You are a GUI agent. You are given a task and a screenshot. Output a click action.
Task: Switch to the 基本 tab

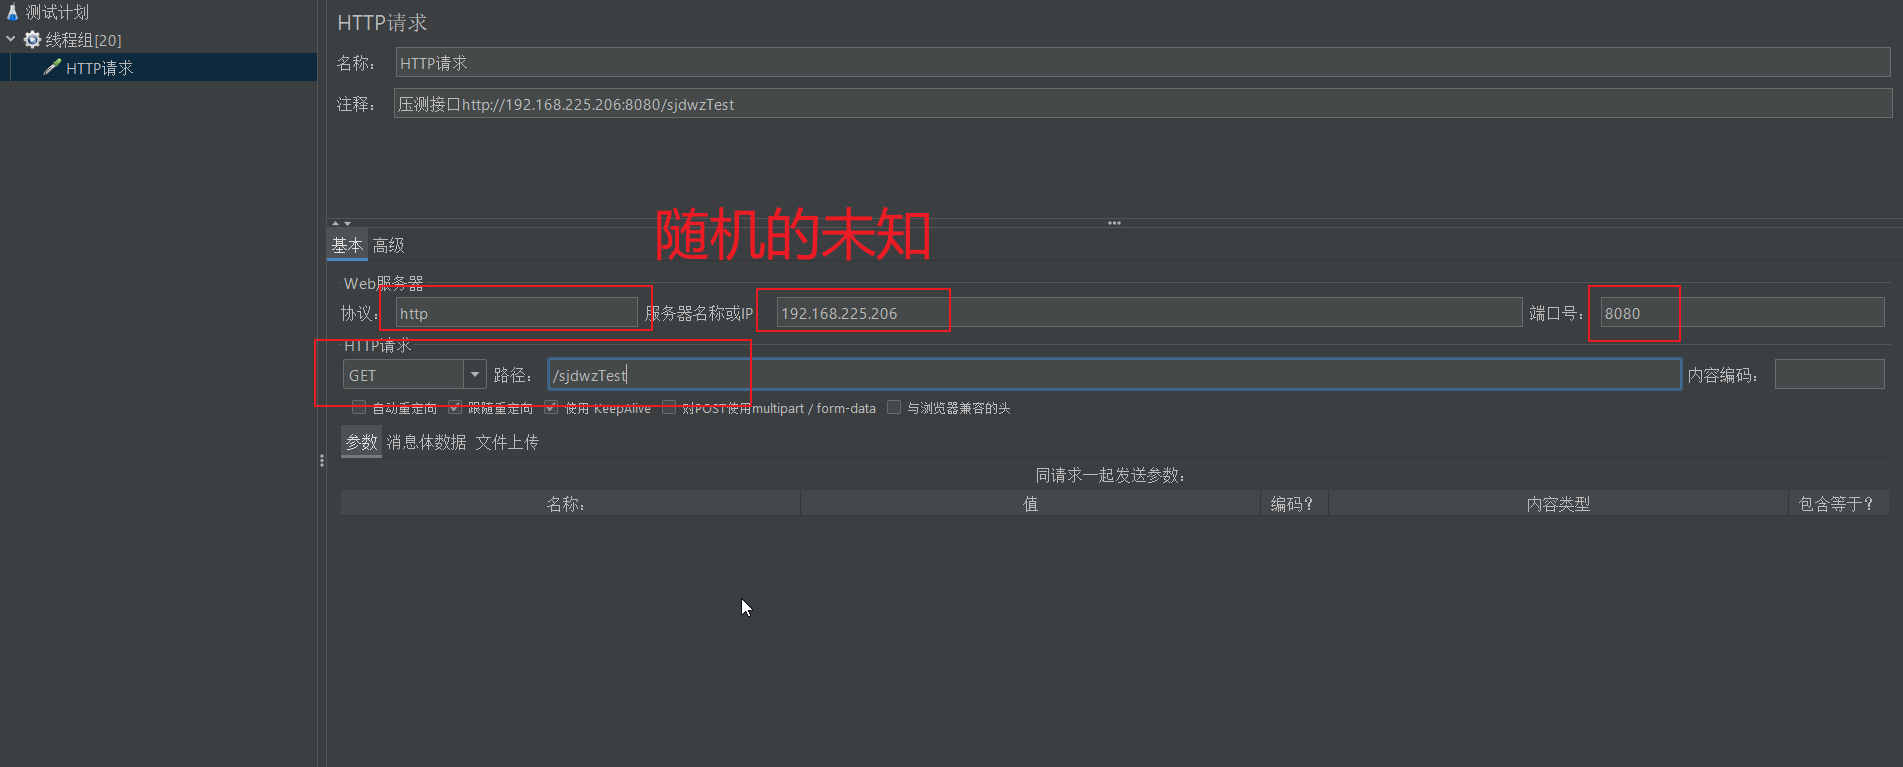[x=347, y=245]
